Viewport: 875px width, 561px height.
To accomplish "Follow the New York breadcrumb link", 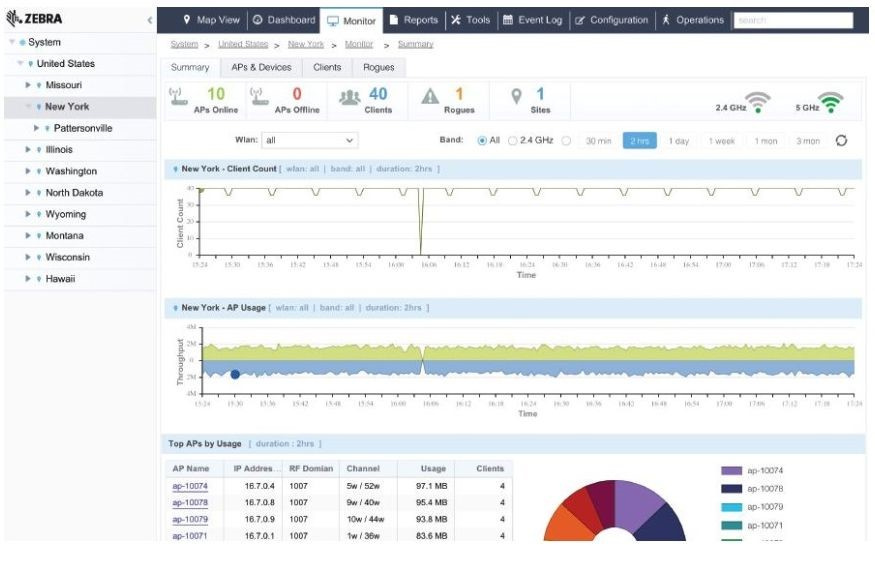I will 306,44.
